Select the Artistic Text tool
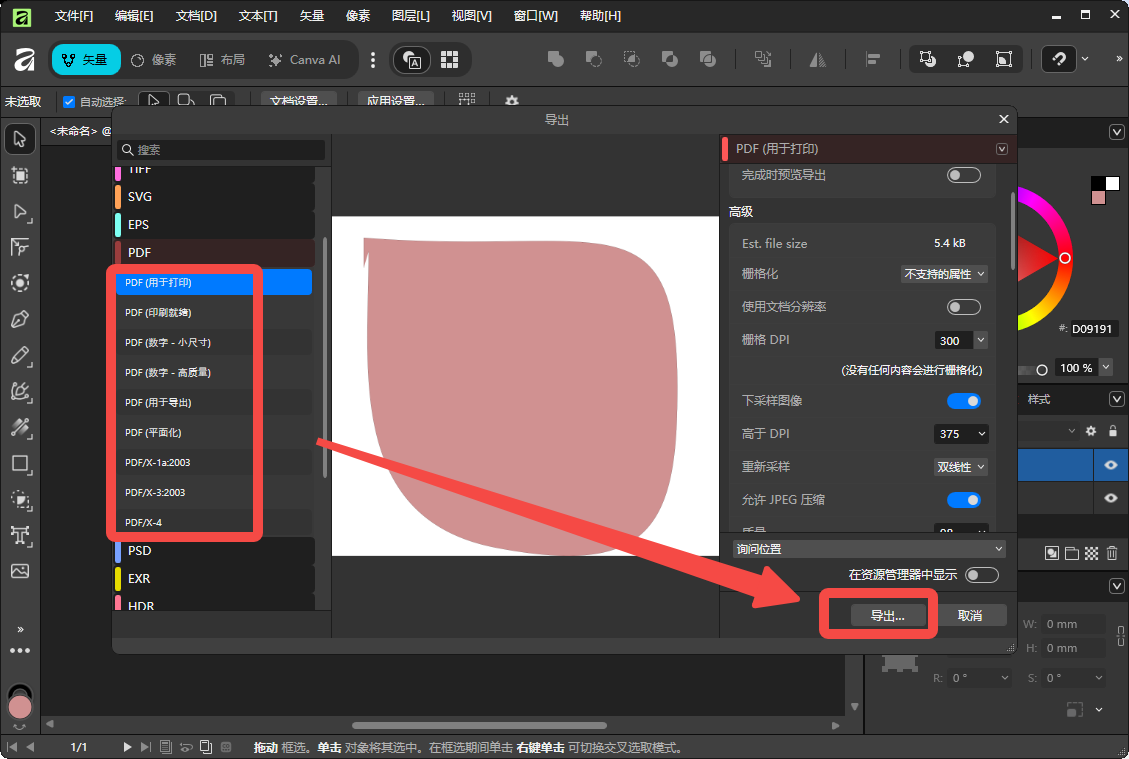The height and width of the screenshot is (759, 1129). [20, 535]
